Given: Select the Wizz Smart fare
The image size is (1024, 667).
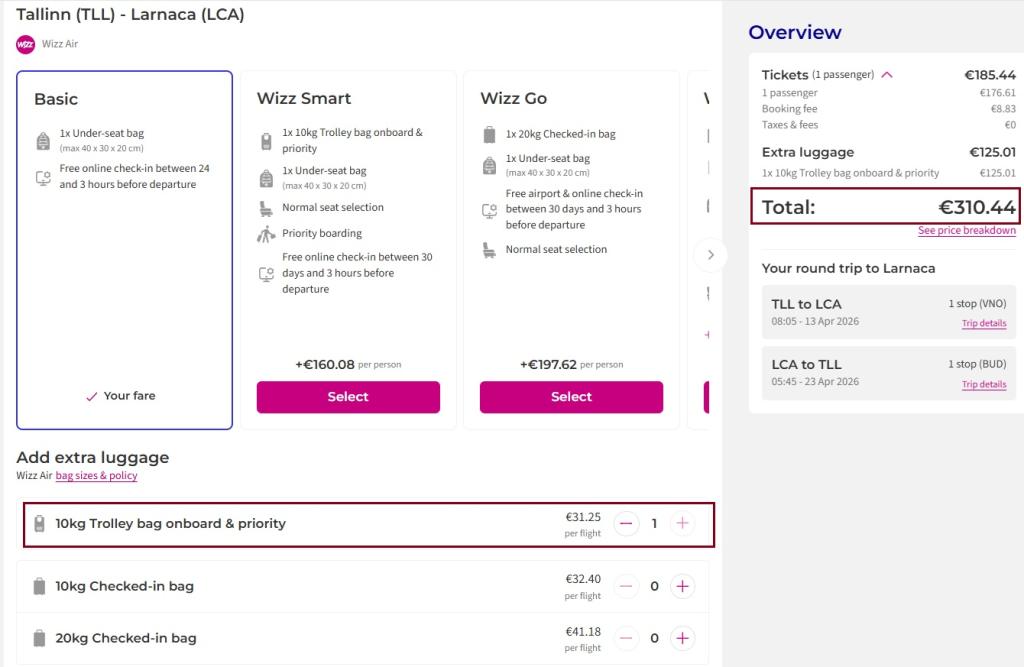Looking at the screenshot, I should tap(348, 397).
